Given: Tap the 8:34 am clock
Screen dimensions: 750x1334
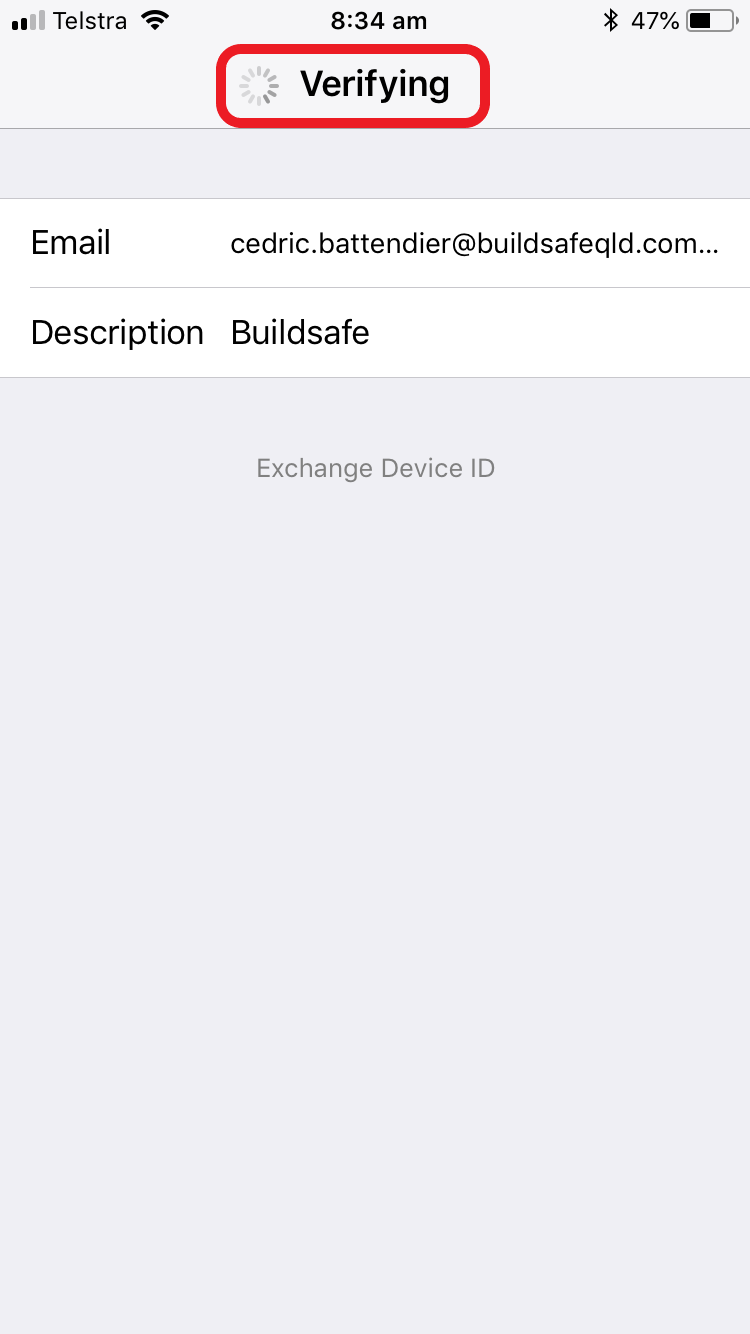Looking at the screenshot, I should point(379,21).
